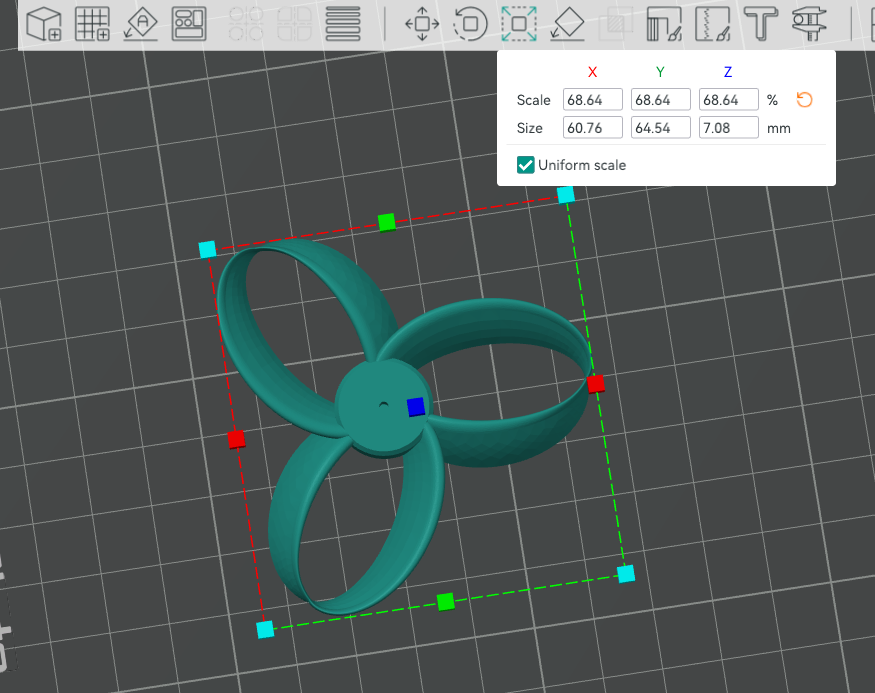Run the Auto orient tool
The height and width of the screenshot is (693, 875).
point(141,24)
